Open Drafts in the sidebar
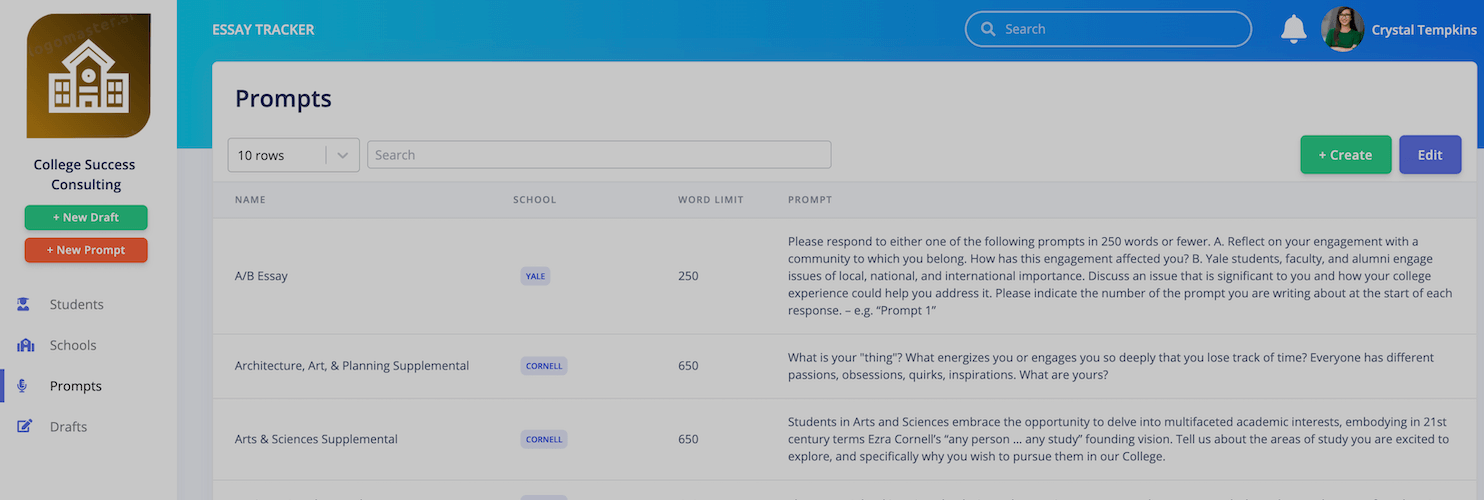The width and height of the screenshot is (1484, 500). point(68,426)
